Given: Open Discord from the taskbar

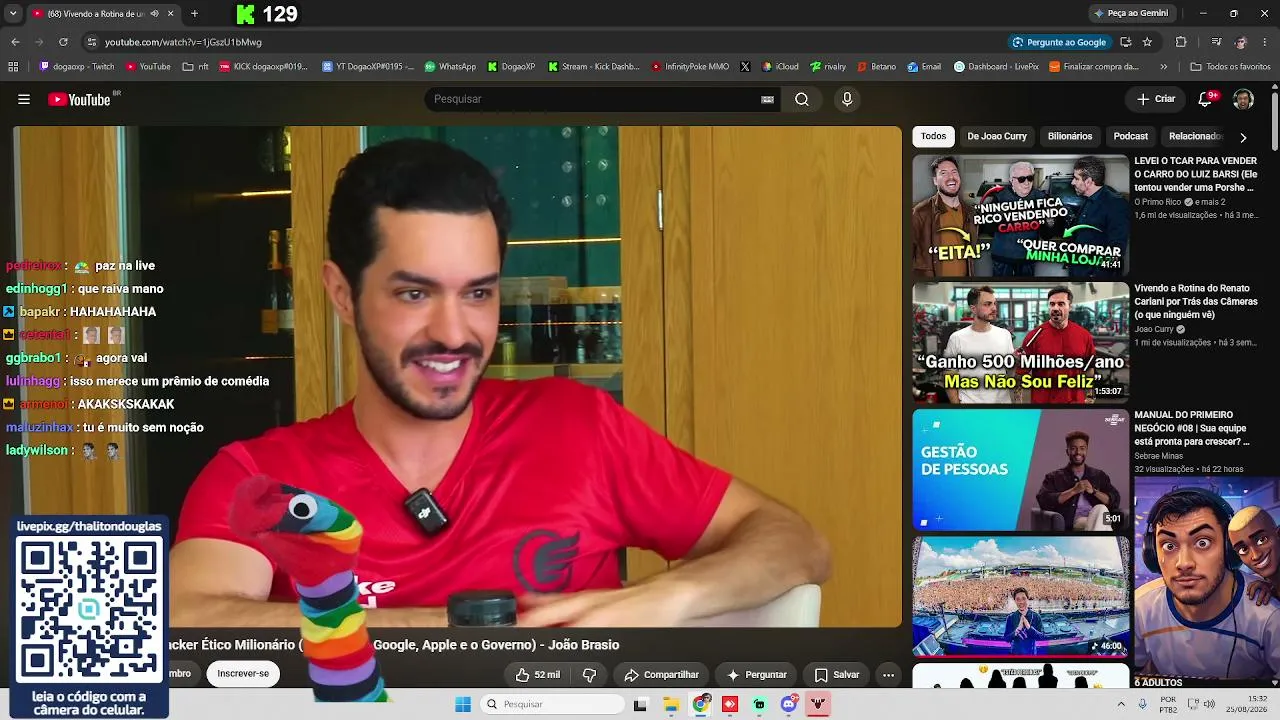Looking at the screenshot, I should coord(789,704).
